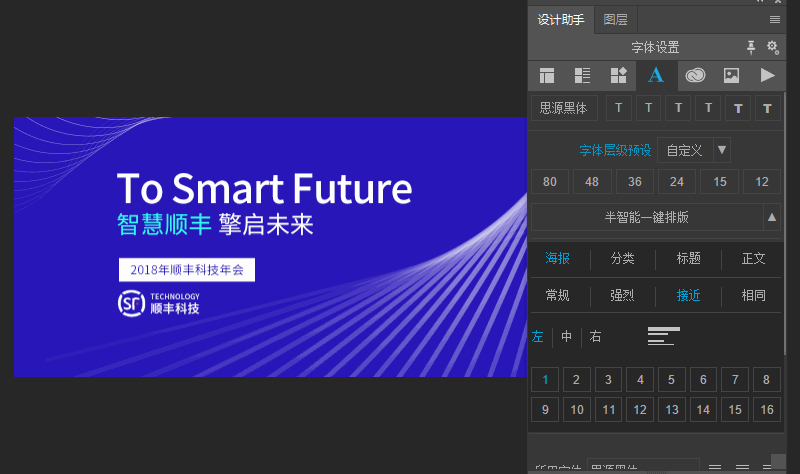
Task: Choose layout preset 13
Action: coord(671,410)
